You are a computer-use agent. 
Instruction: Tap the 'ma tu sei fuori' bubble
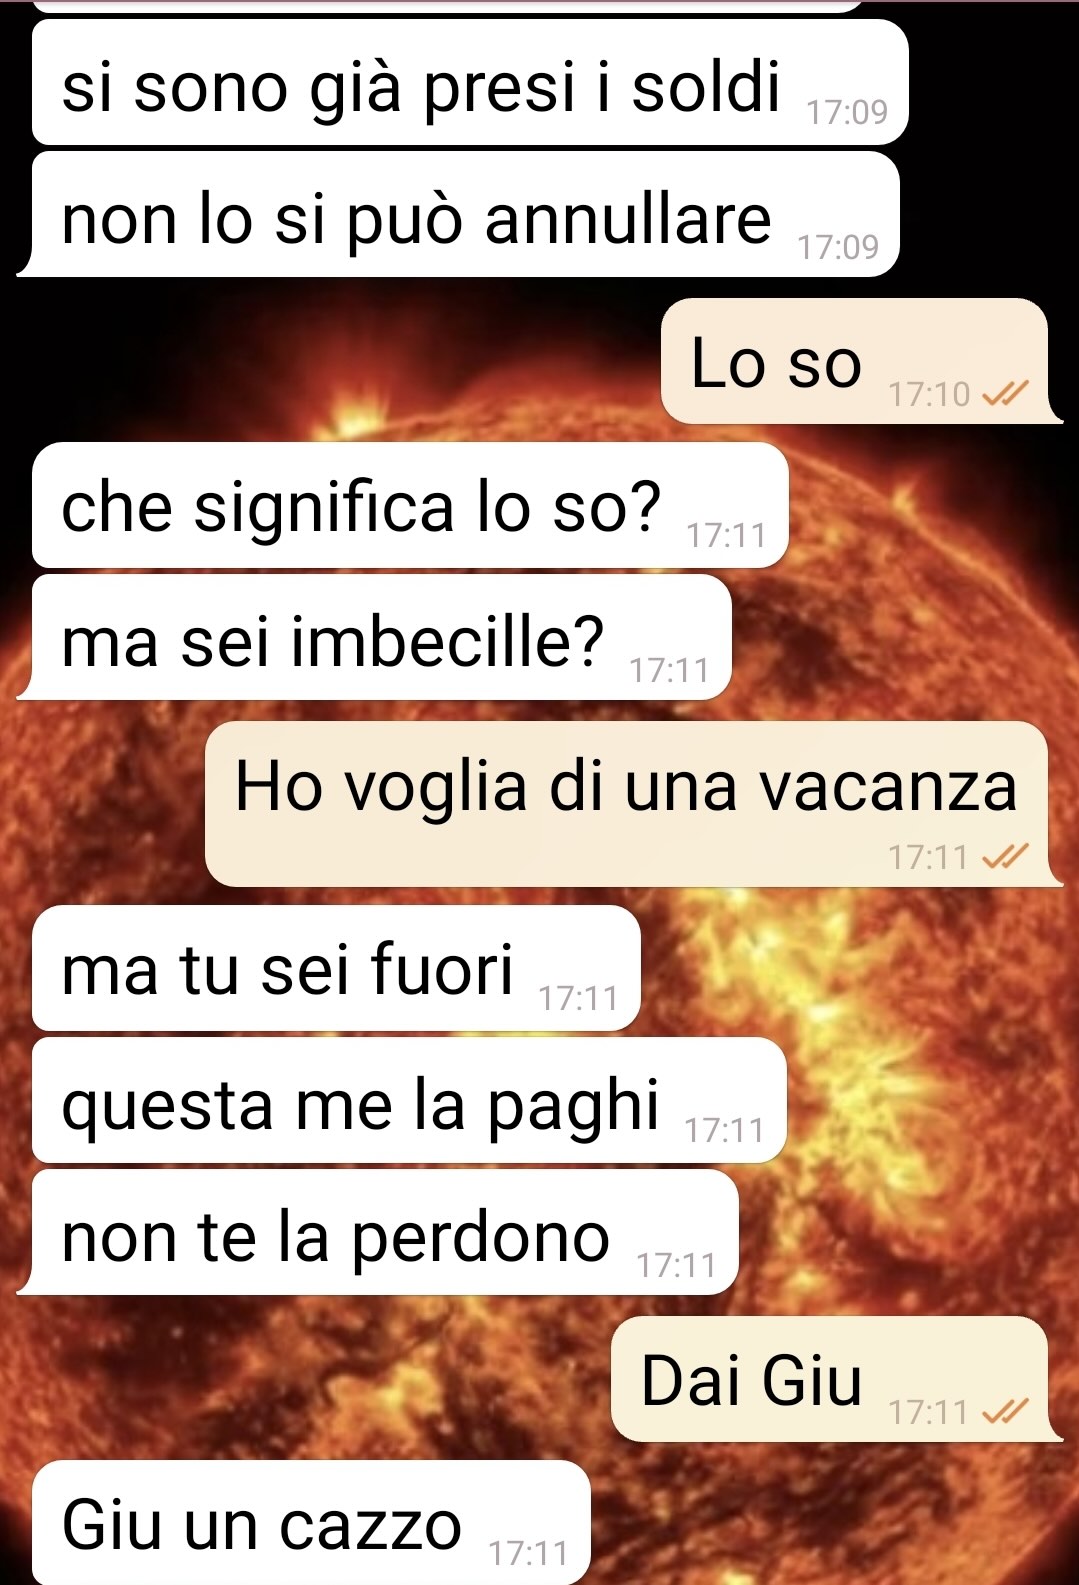336,968
